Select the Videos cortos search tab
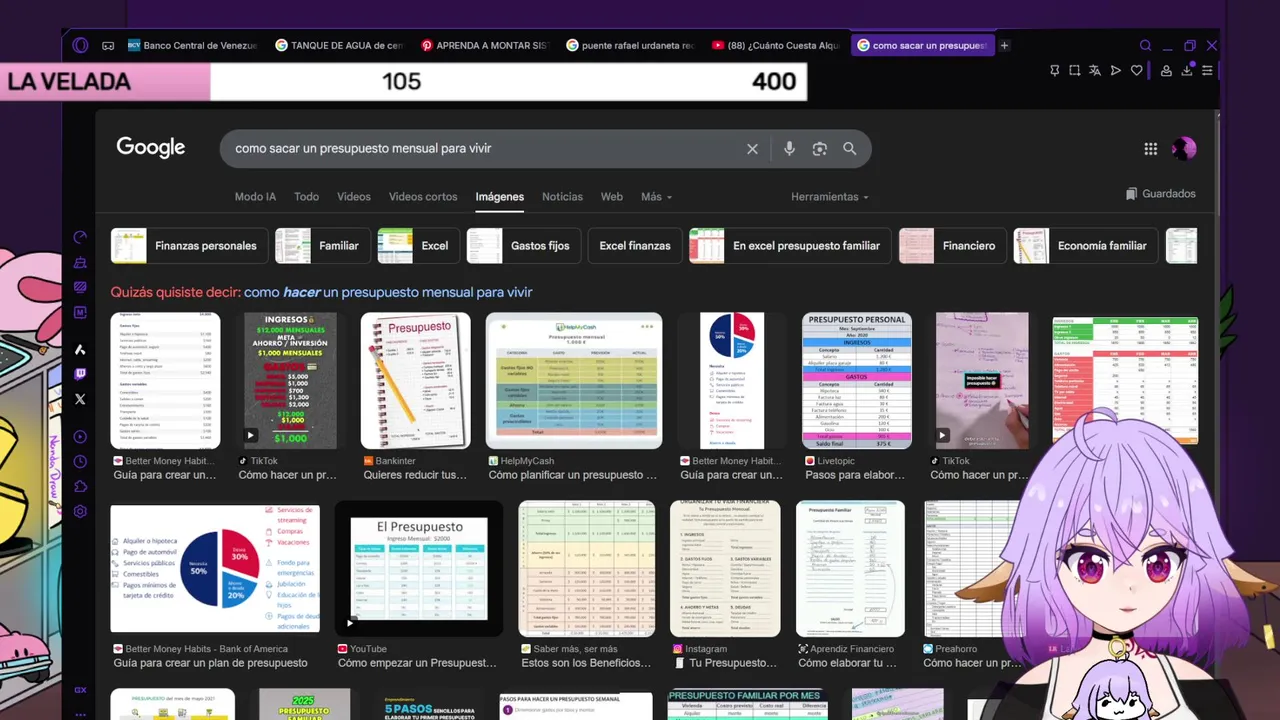 [423, 197]
